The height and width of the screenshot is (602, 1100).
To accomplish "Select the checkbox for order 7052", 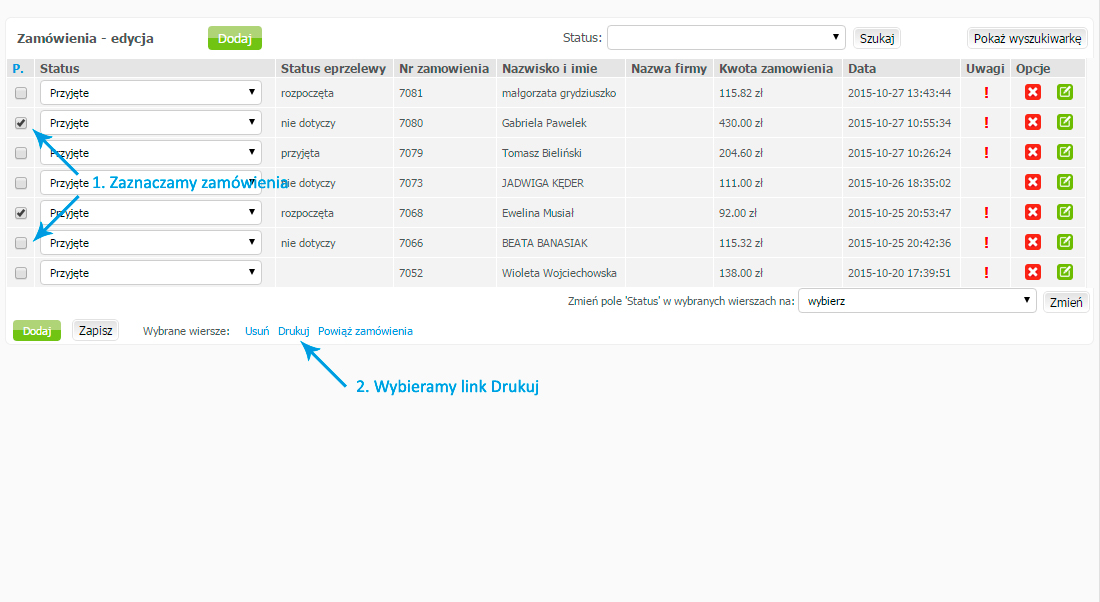I will [x=21, y=273].
